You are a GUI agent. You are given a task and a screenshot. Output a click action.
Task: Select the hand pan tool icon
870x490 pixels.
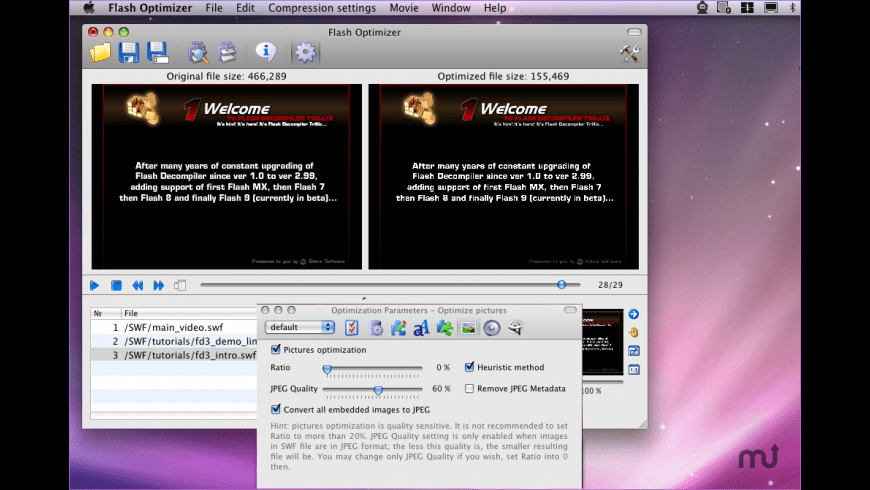634,332
